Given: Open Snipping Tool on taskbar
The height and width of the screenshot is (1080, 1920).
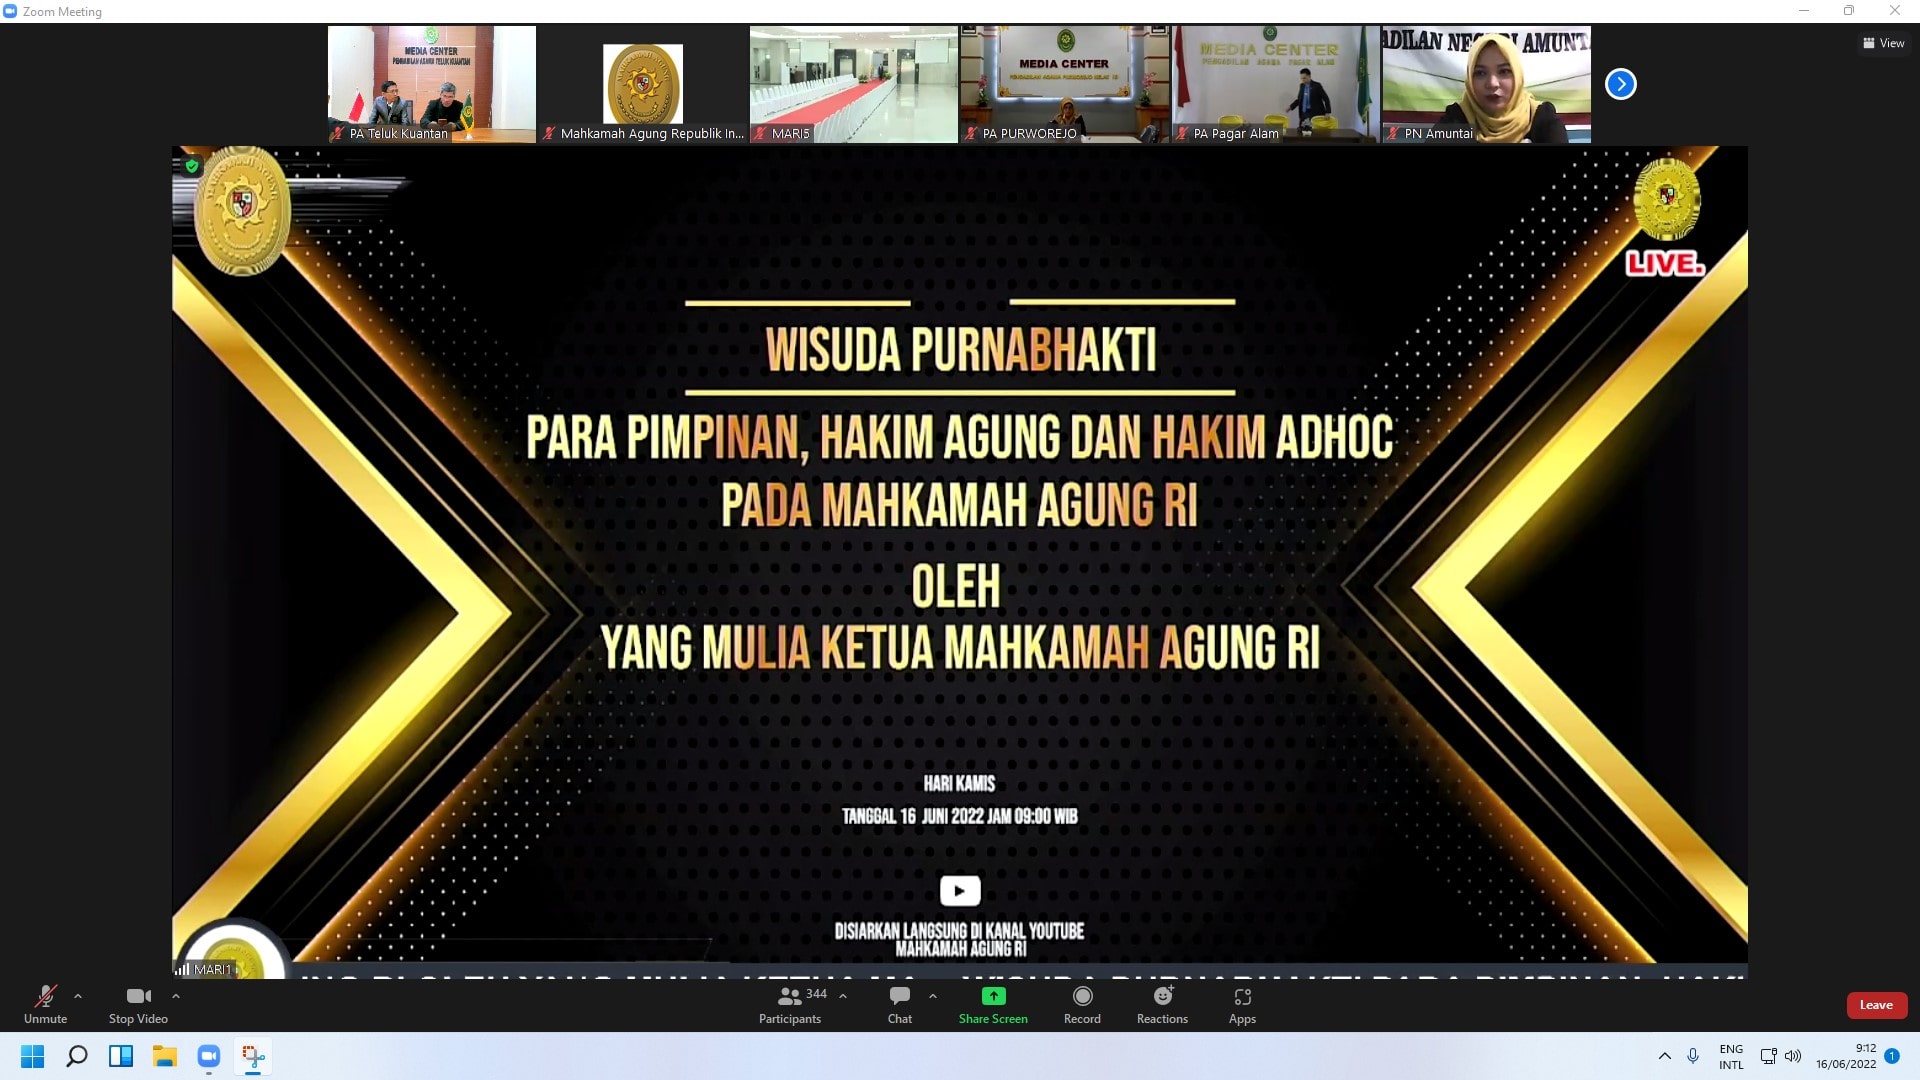Looking at the screenshot, I should [x=253, y=1056].
